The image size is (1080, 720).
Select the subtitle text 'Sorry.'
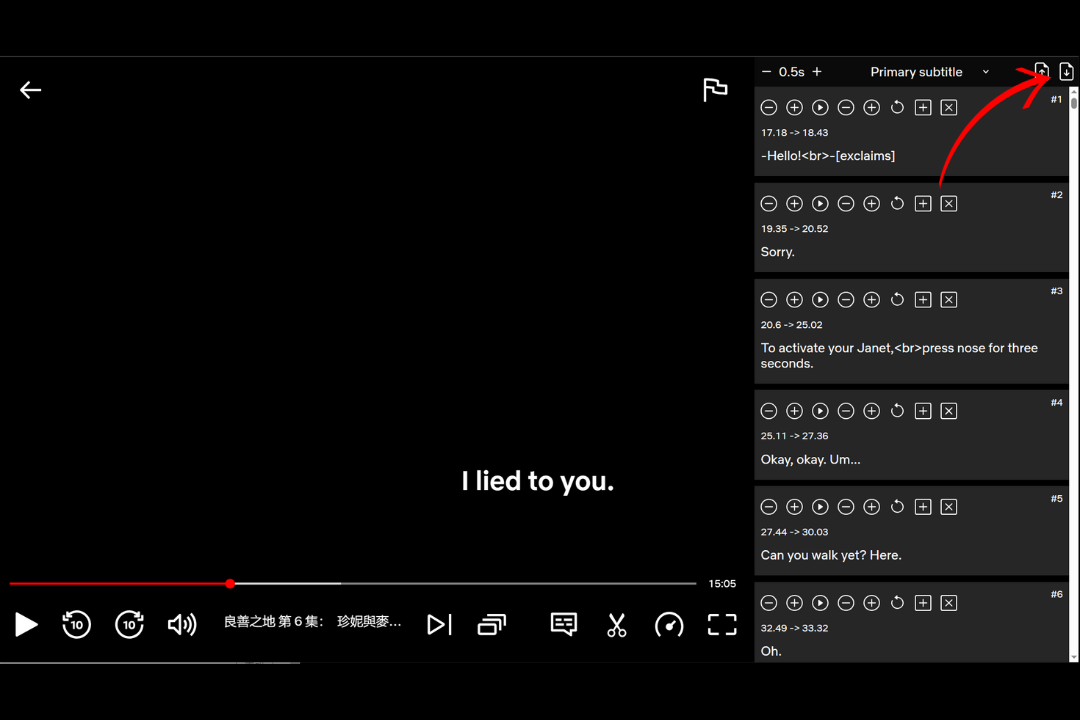[778, 252]
